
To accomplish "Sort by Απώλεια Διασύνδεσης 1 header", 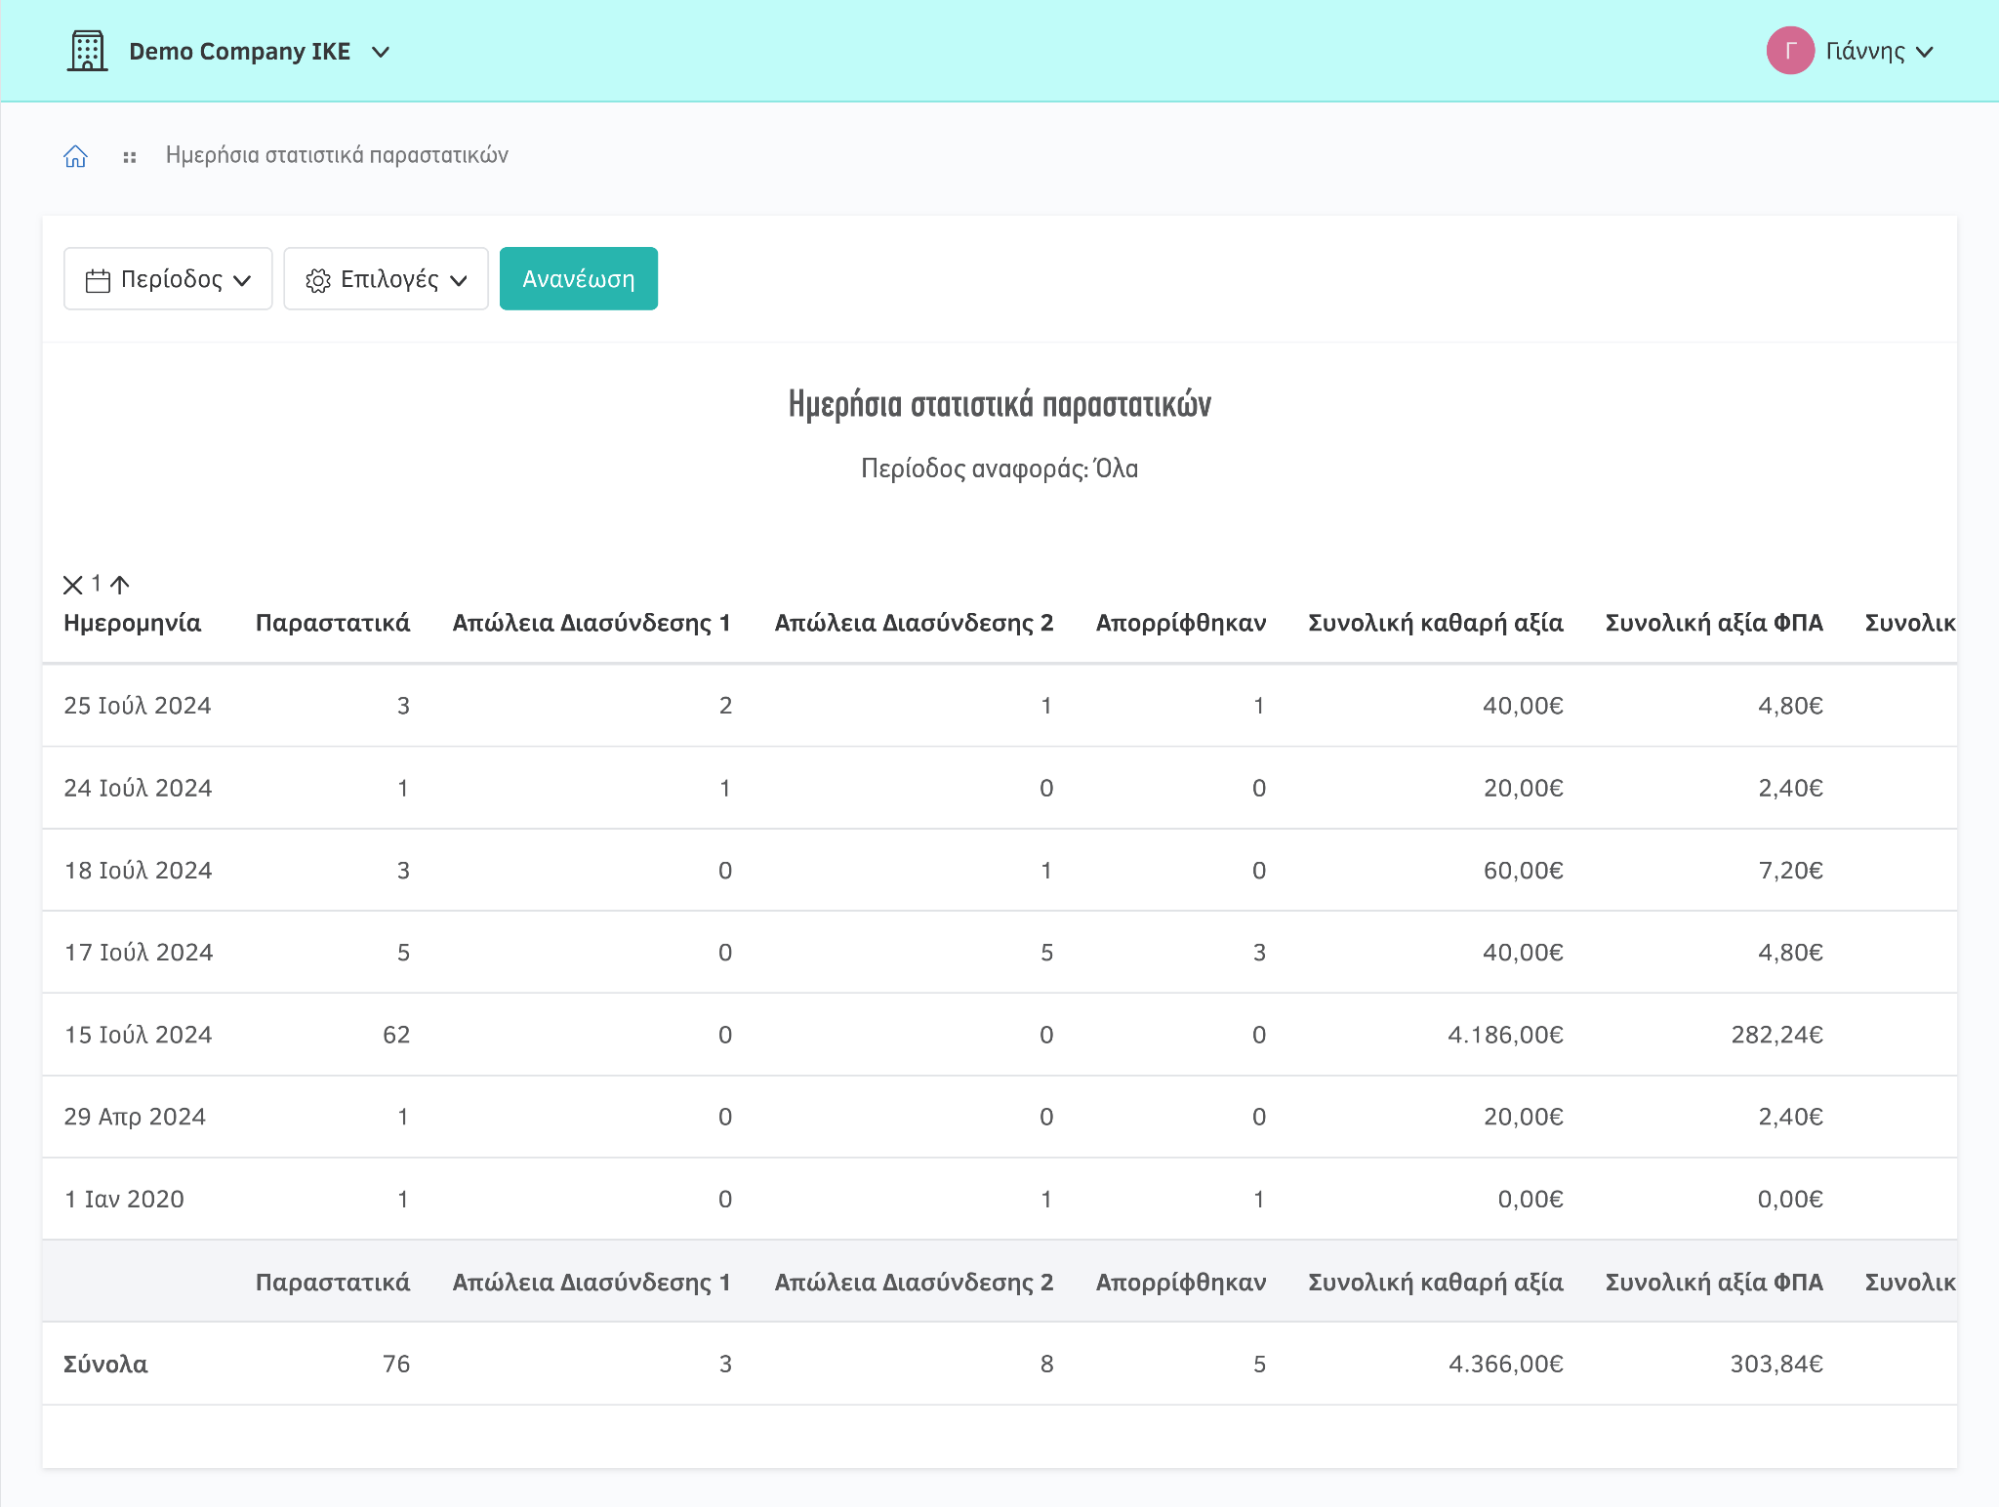I will (592, 623).
